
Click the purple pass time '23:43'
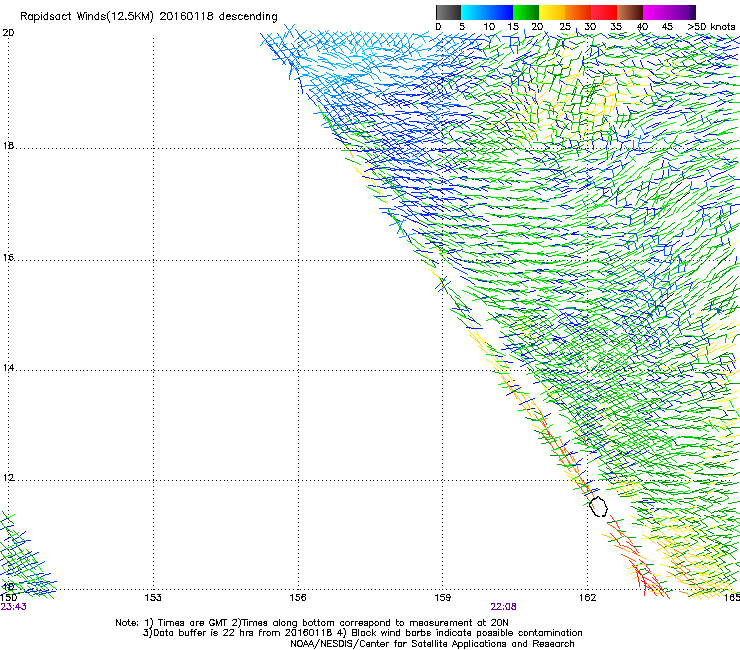click(x=13, y=607)
